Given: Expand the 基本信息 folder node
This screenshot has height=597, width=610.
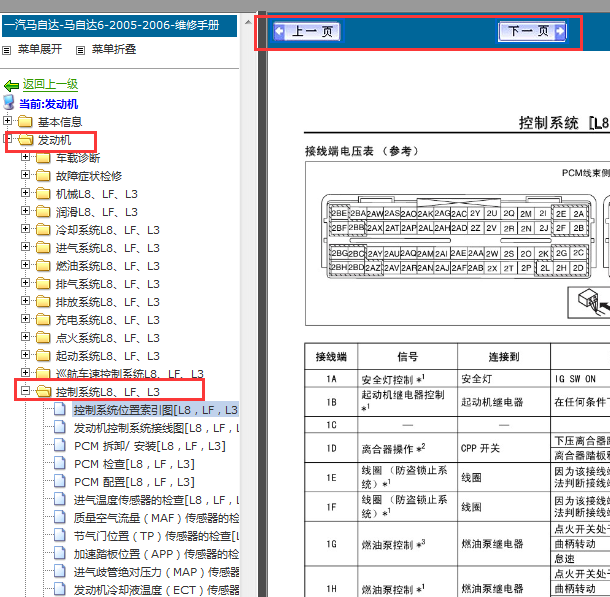Looking at the screenshot, I should 7,121.
